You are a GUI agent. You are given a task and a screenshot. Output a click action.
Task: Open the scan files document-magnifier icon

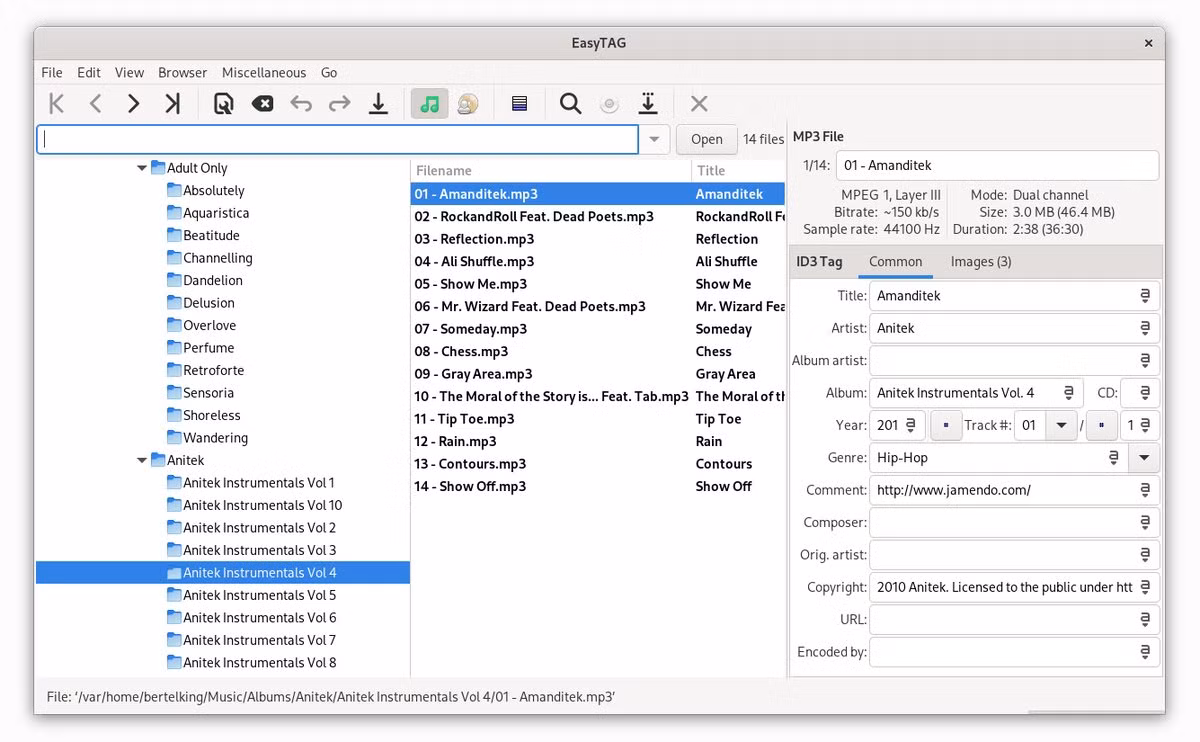tap(224, 103)
